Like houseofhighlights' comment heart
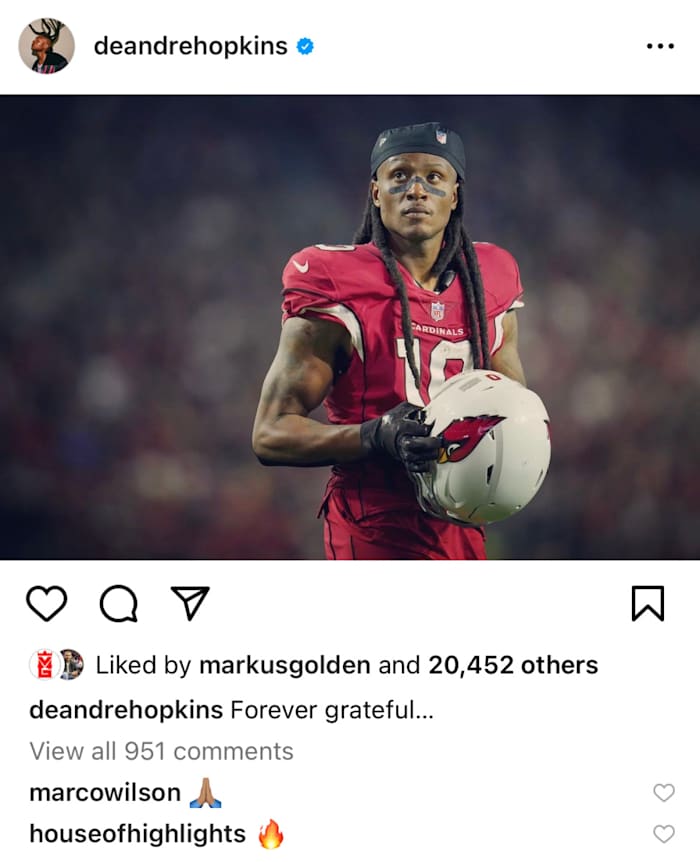 664,834
